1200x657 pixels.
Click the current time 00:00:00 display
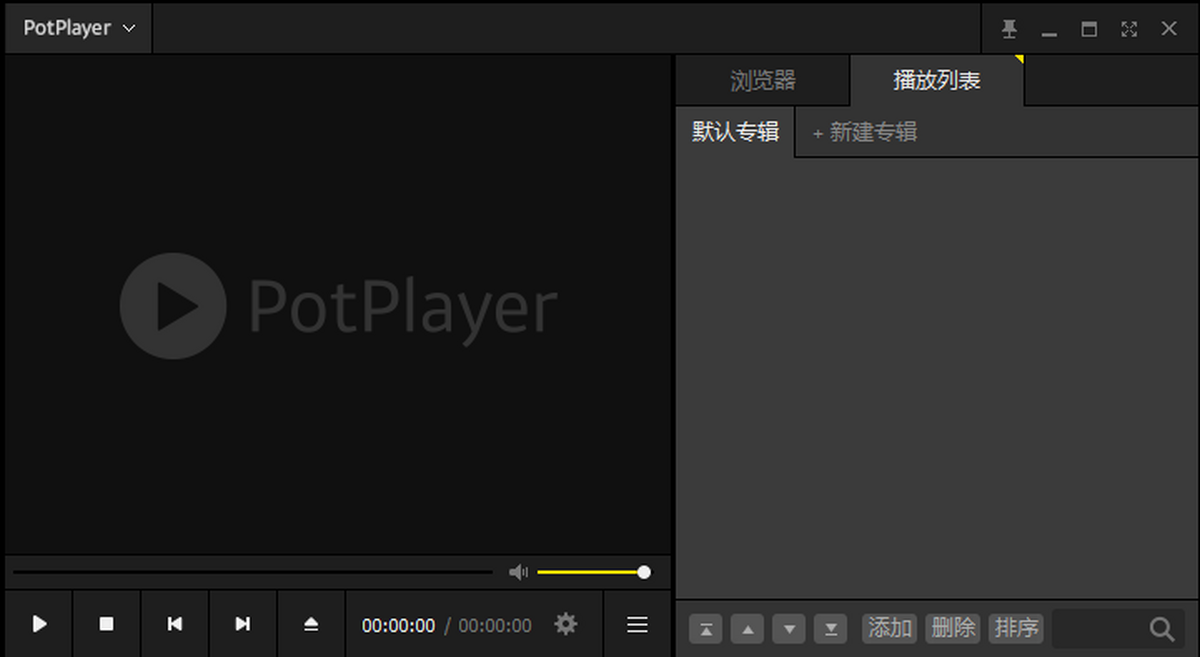coord(398,626)
